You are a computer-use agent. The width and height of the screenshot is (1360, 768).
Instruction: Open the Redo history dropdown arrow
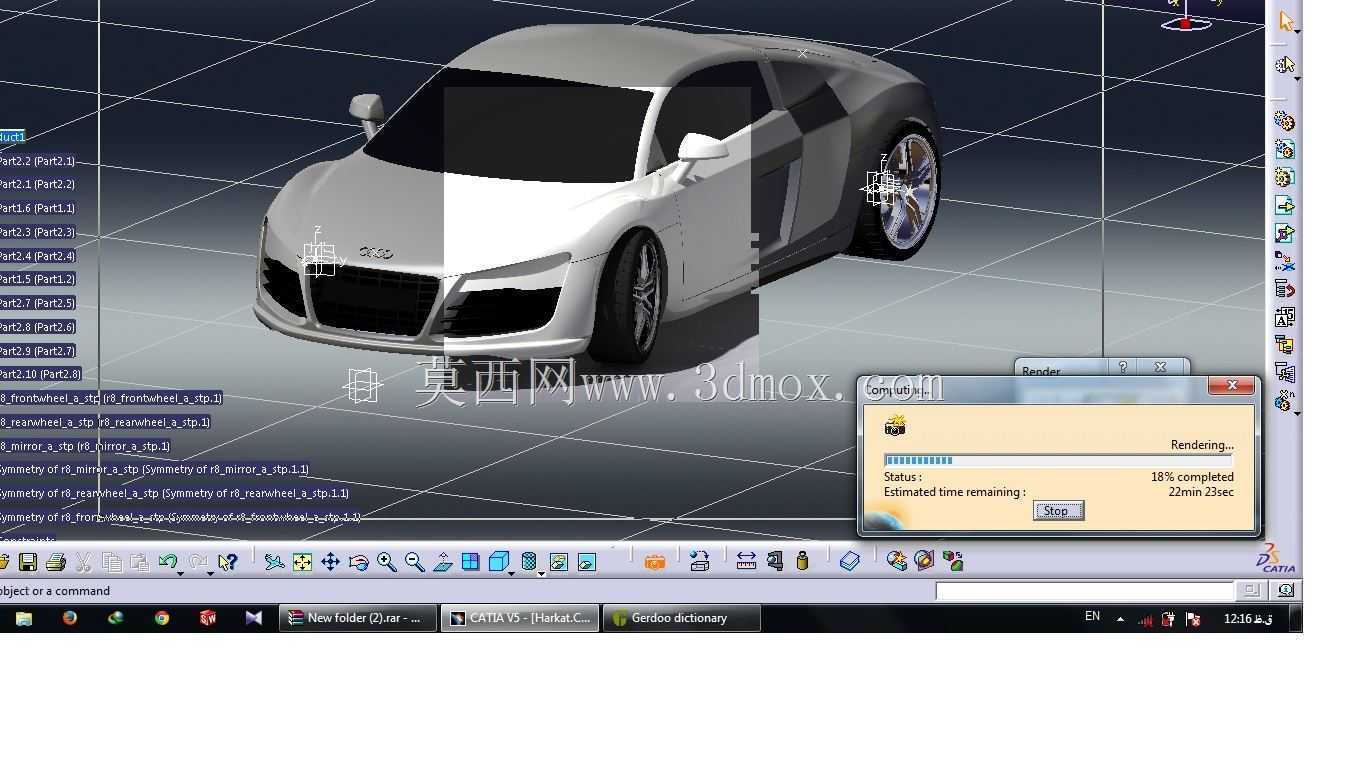click(210, 573)
